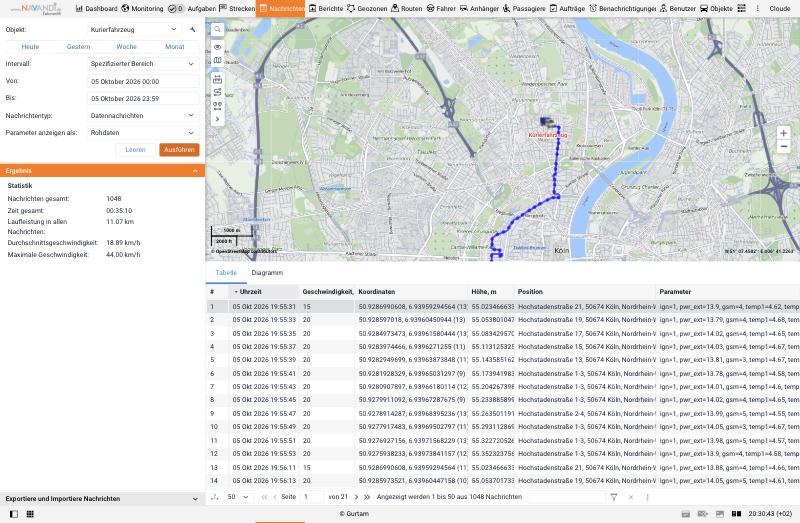Select the Gestern quick interval
This screenshot has width=800, height=523.
click(78, 46)
